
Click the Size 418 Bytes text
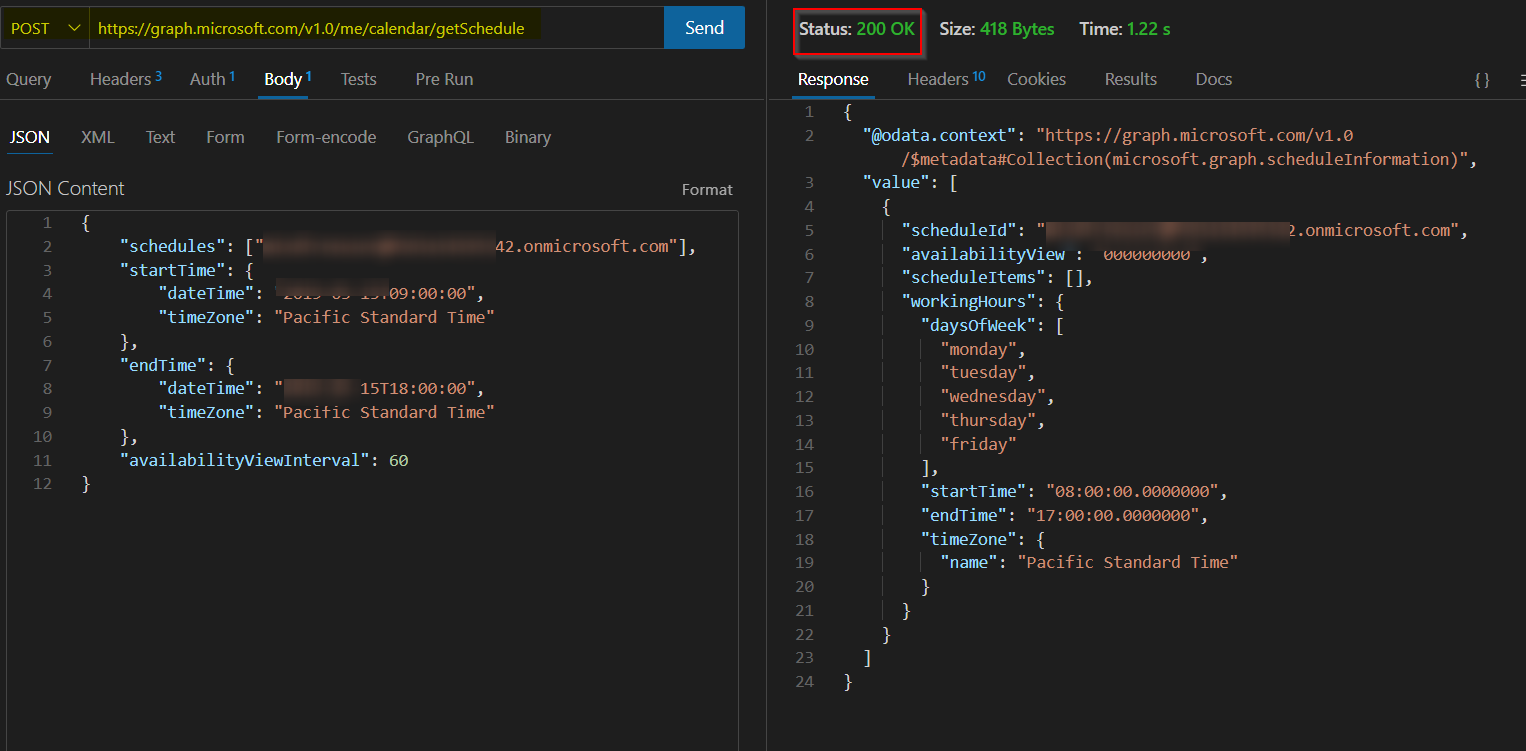997,29
